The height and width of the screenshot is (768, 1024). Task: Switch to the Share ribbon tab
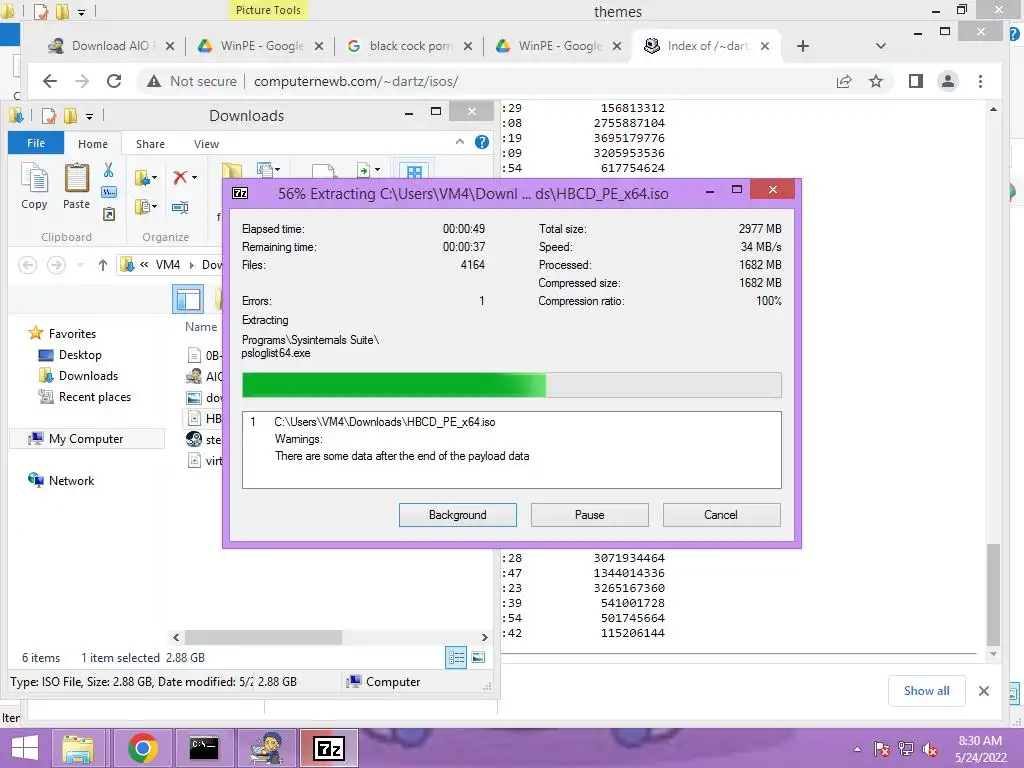(x=150, y=144)
